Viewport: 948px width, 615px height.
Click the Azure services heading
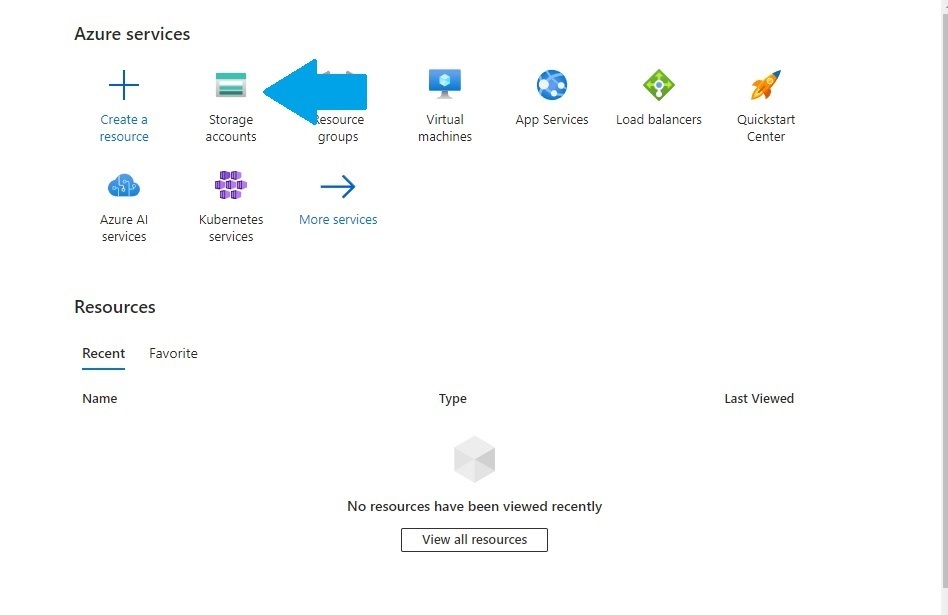click(x=132, y=34)
